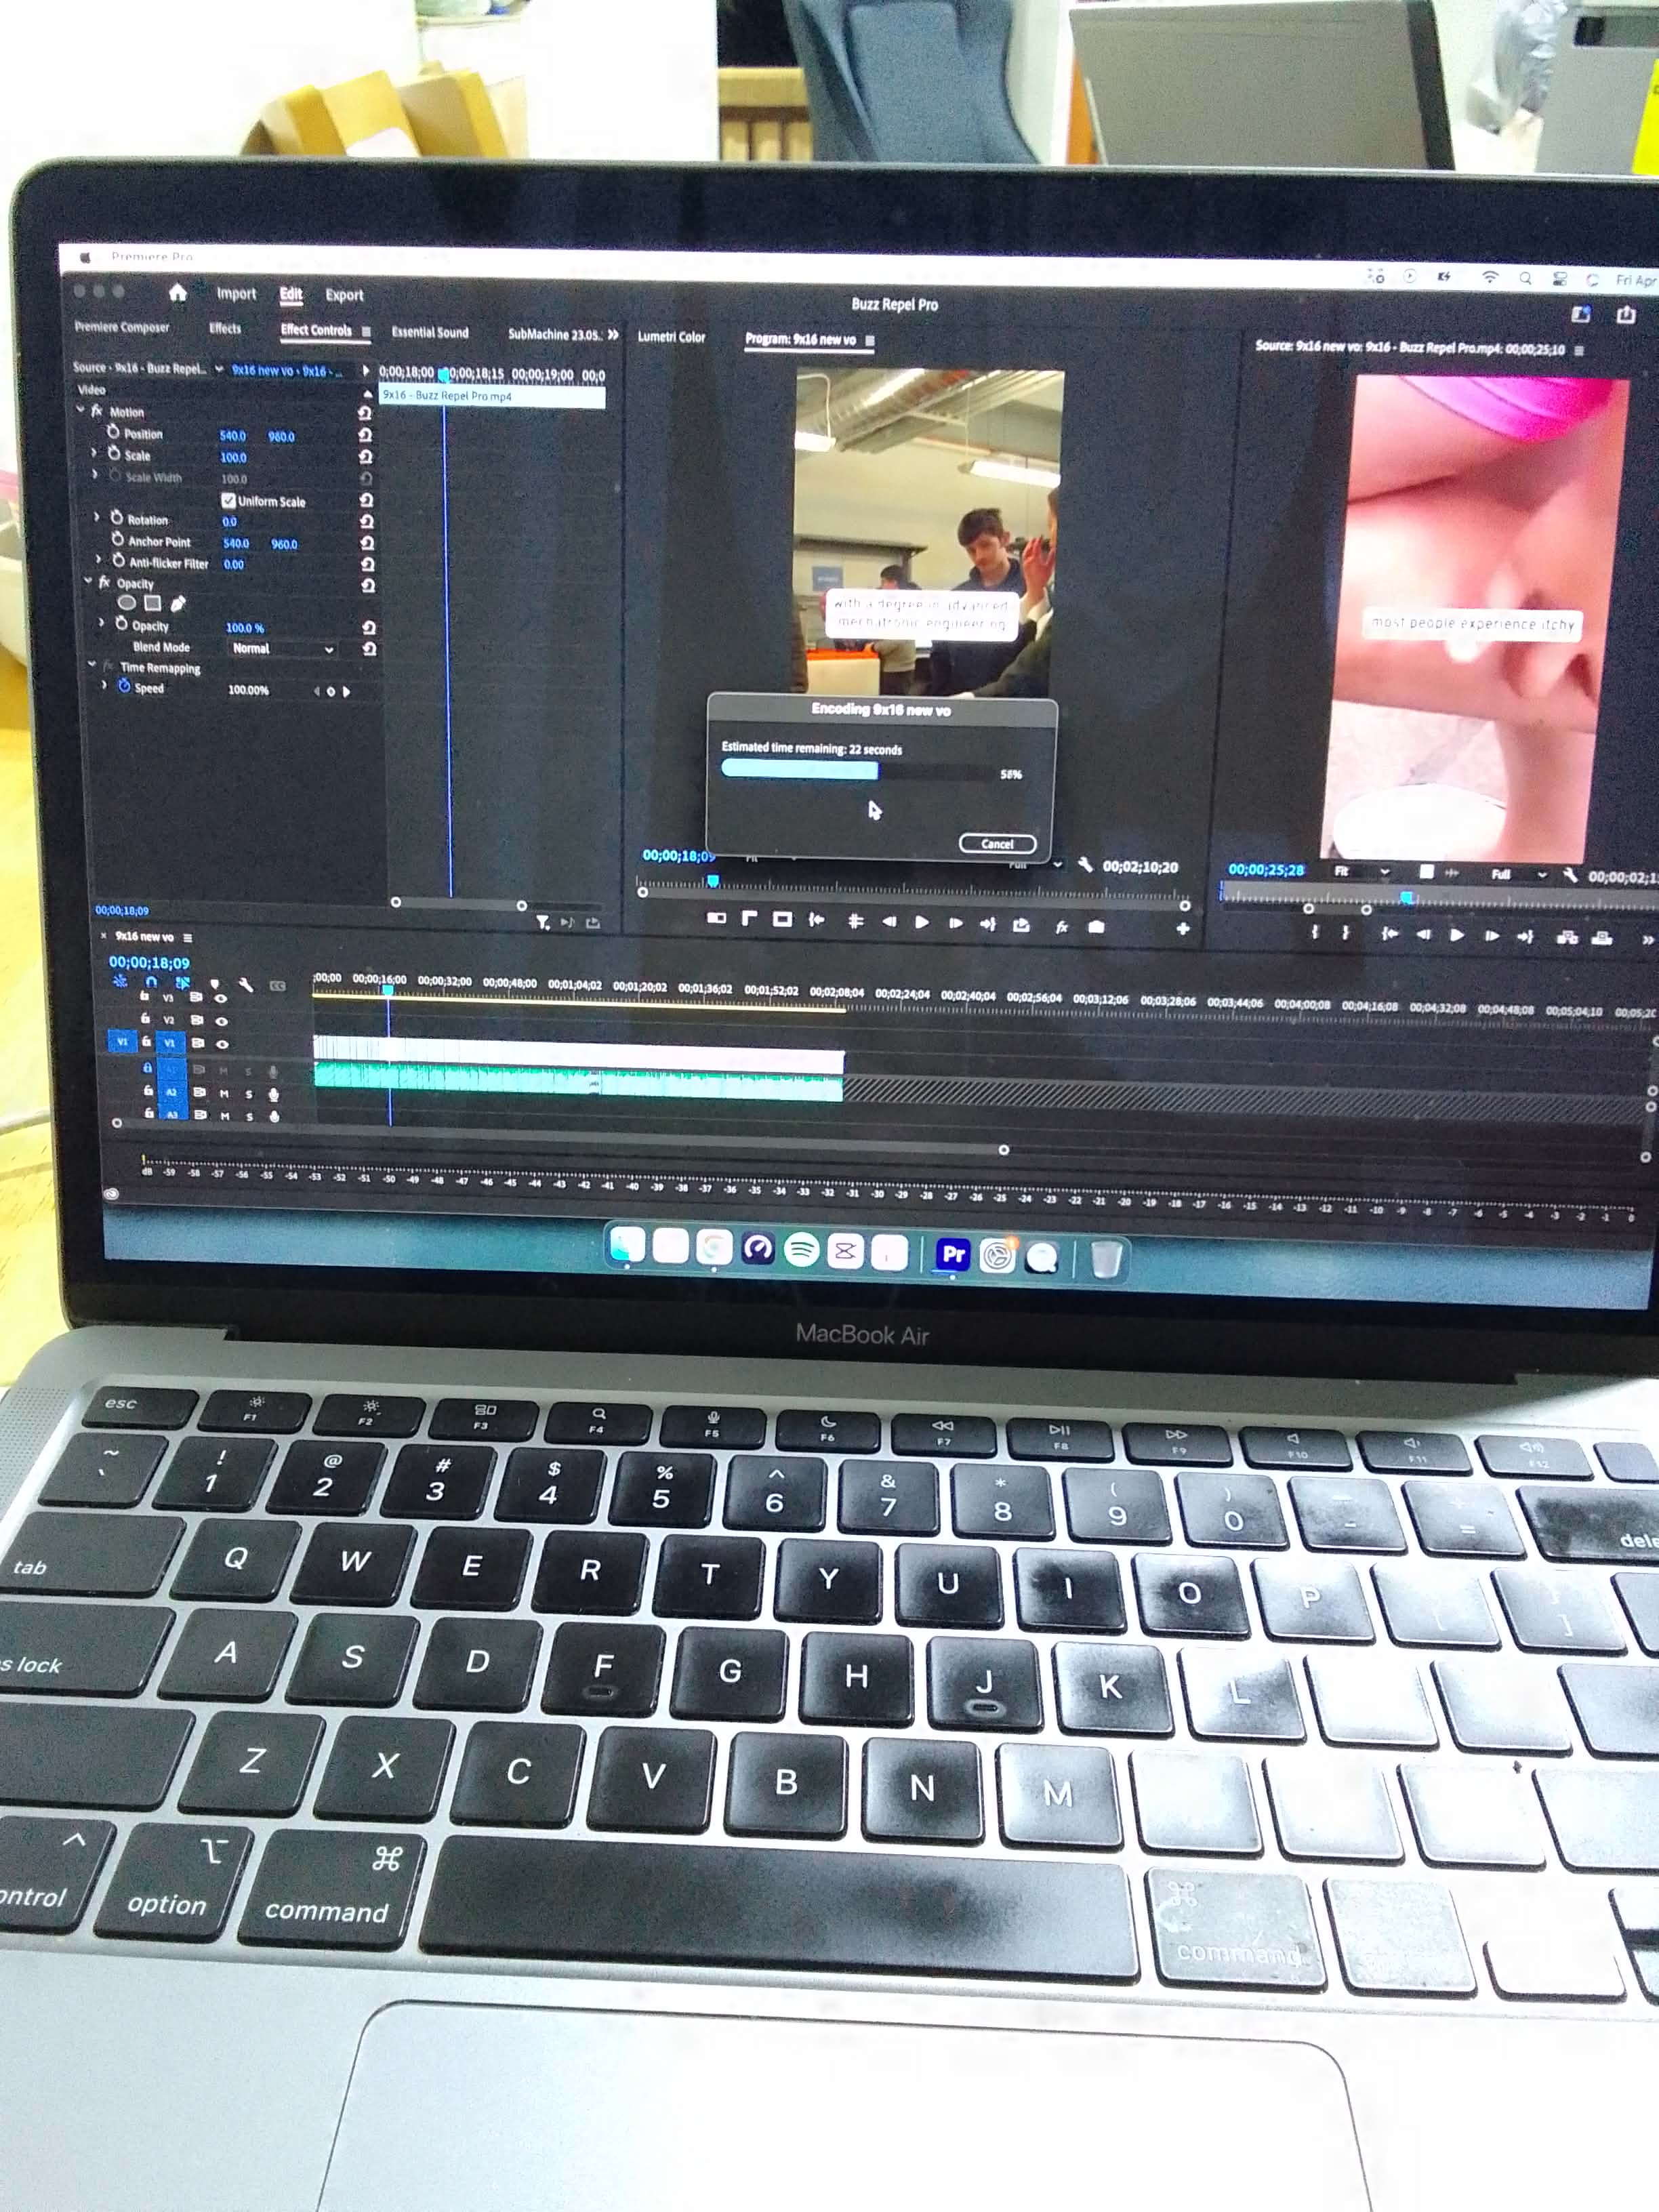Click the V1 source patching button
The height and width of the screenshot is (2212, 1659).
(x=122, y=1041)
